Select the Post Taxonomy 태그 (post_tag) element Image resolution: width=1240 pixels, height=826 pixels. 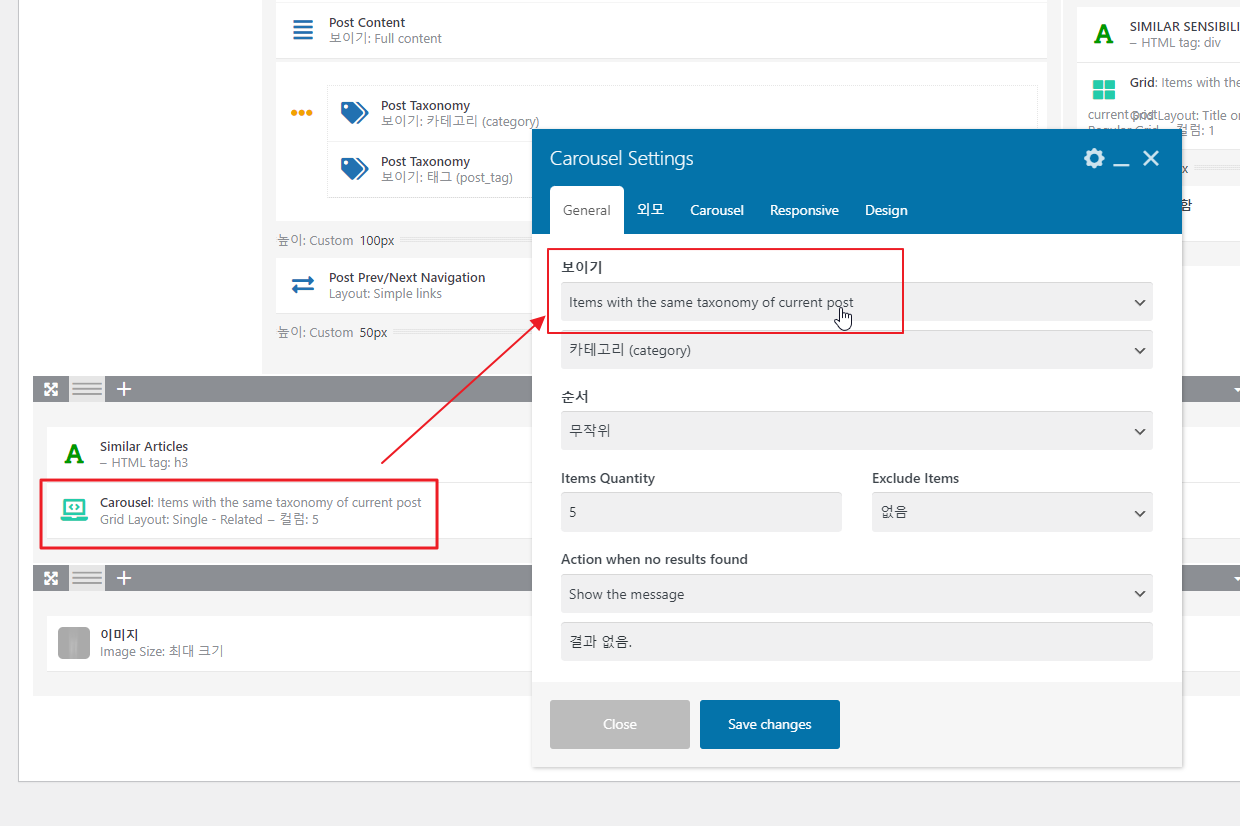pyautogui.click(x=447, y=169)
